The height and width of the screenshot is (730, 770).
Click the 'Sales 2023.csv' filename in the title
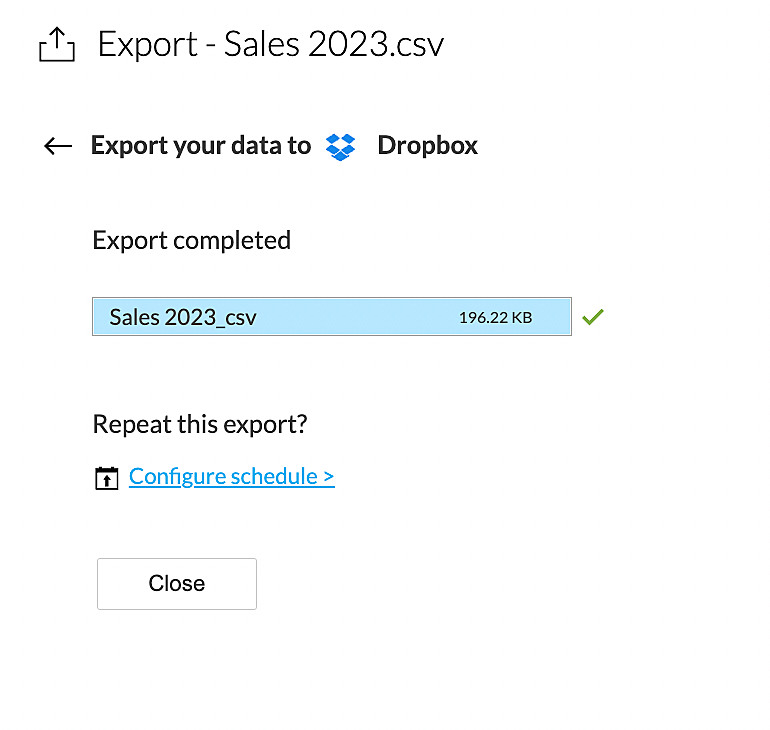coord(334,45)
